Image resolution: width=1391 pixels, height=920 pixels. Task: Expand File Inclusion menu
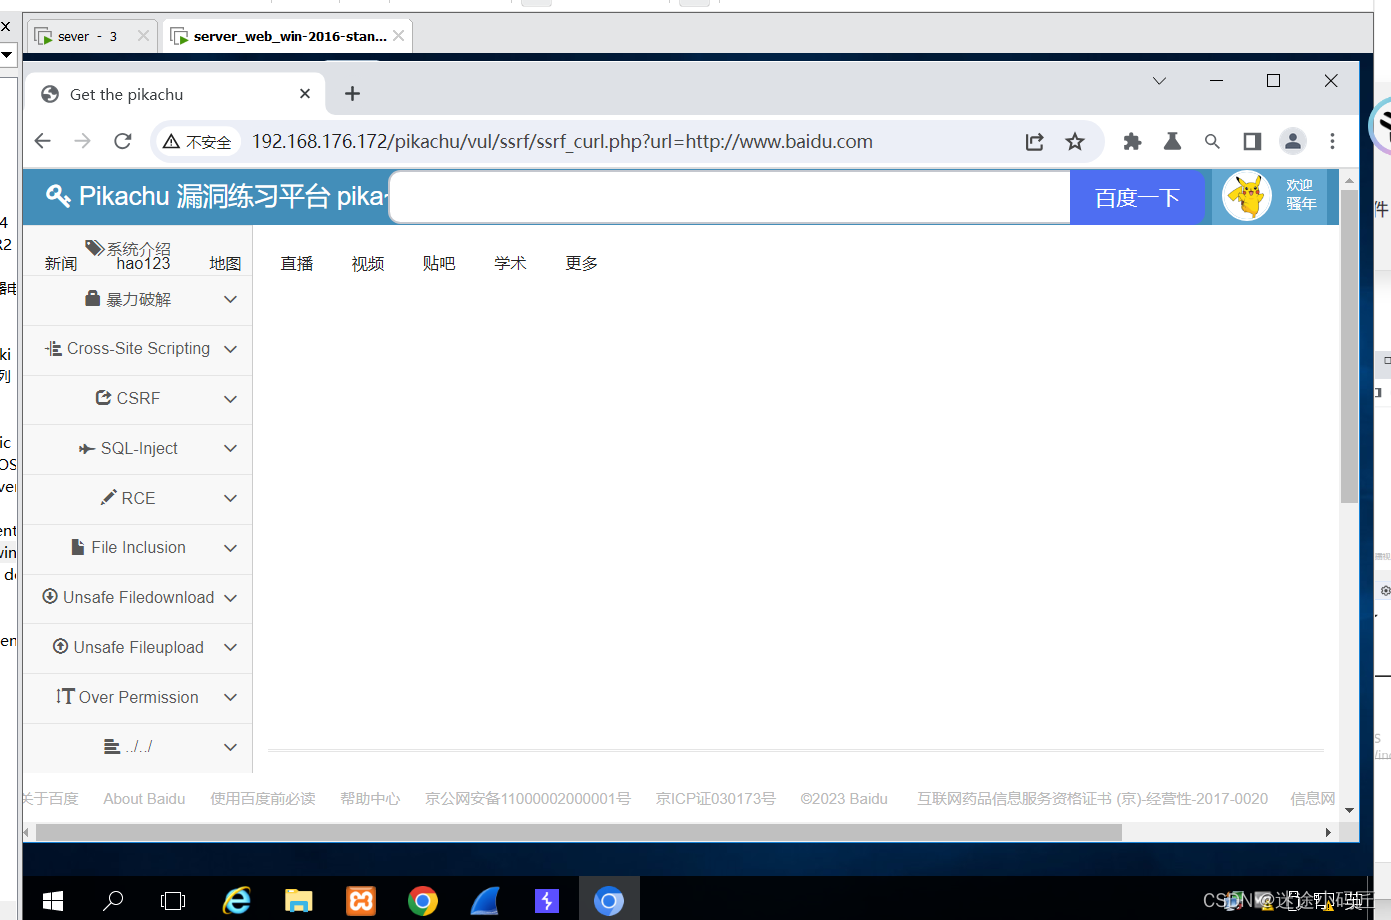[138, 548]
